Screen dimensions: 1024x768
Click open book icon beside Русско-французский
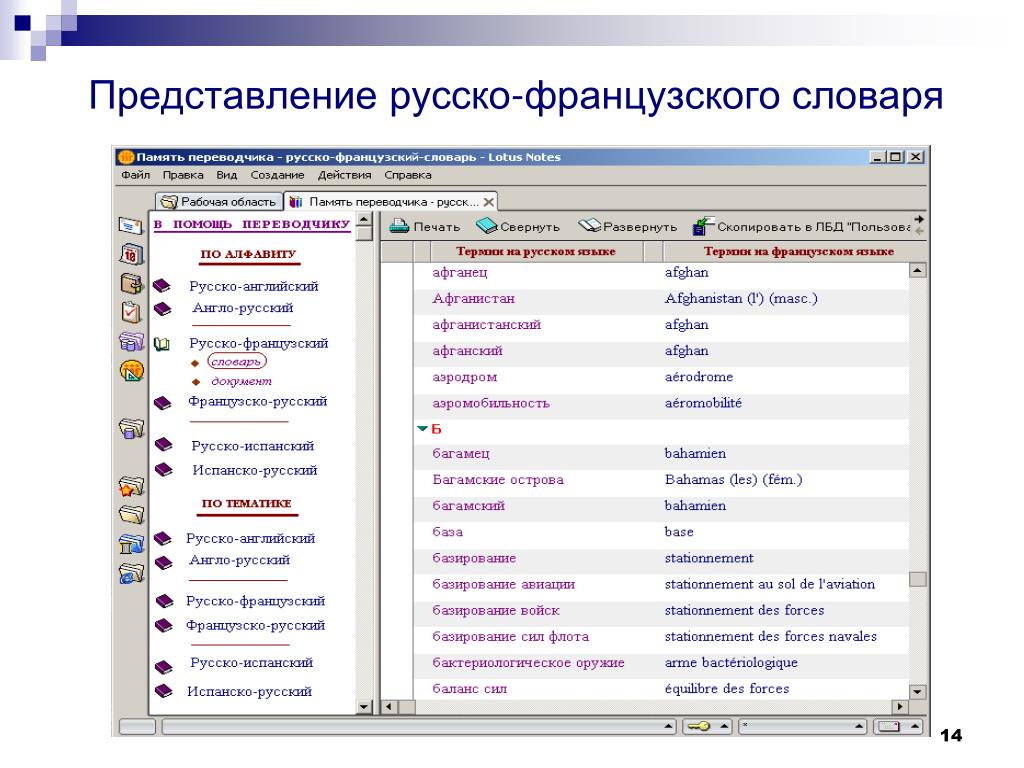(x=161, y=344)
